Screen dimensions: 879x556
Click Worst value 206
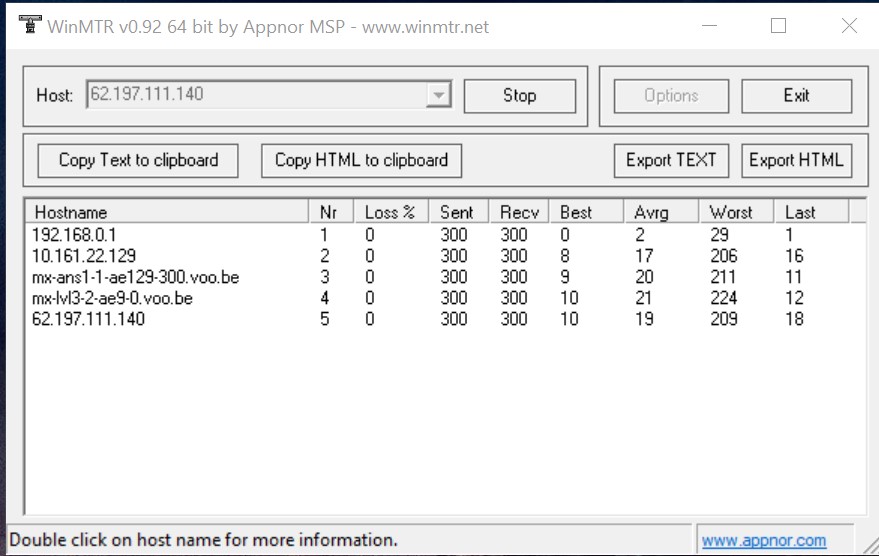[724, 256]
